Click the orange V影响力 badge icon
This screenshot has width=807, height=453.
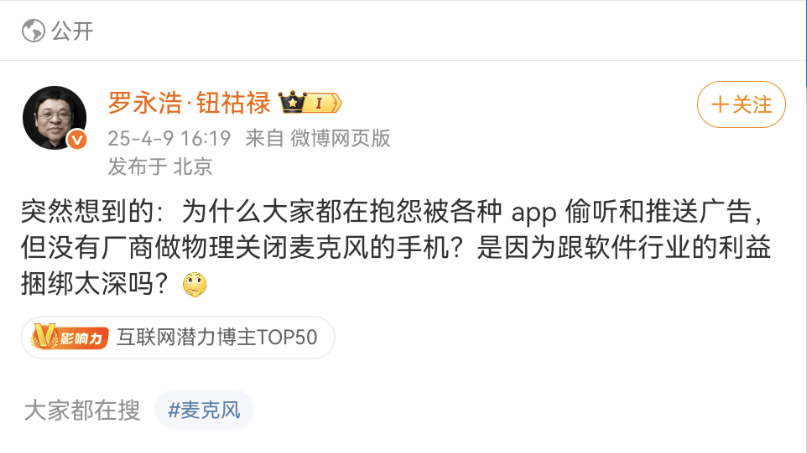coord(69,337)
